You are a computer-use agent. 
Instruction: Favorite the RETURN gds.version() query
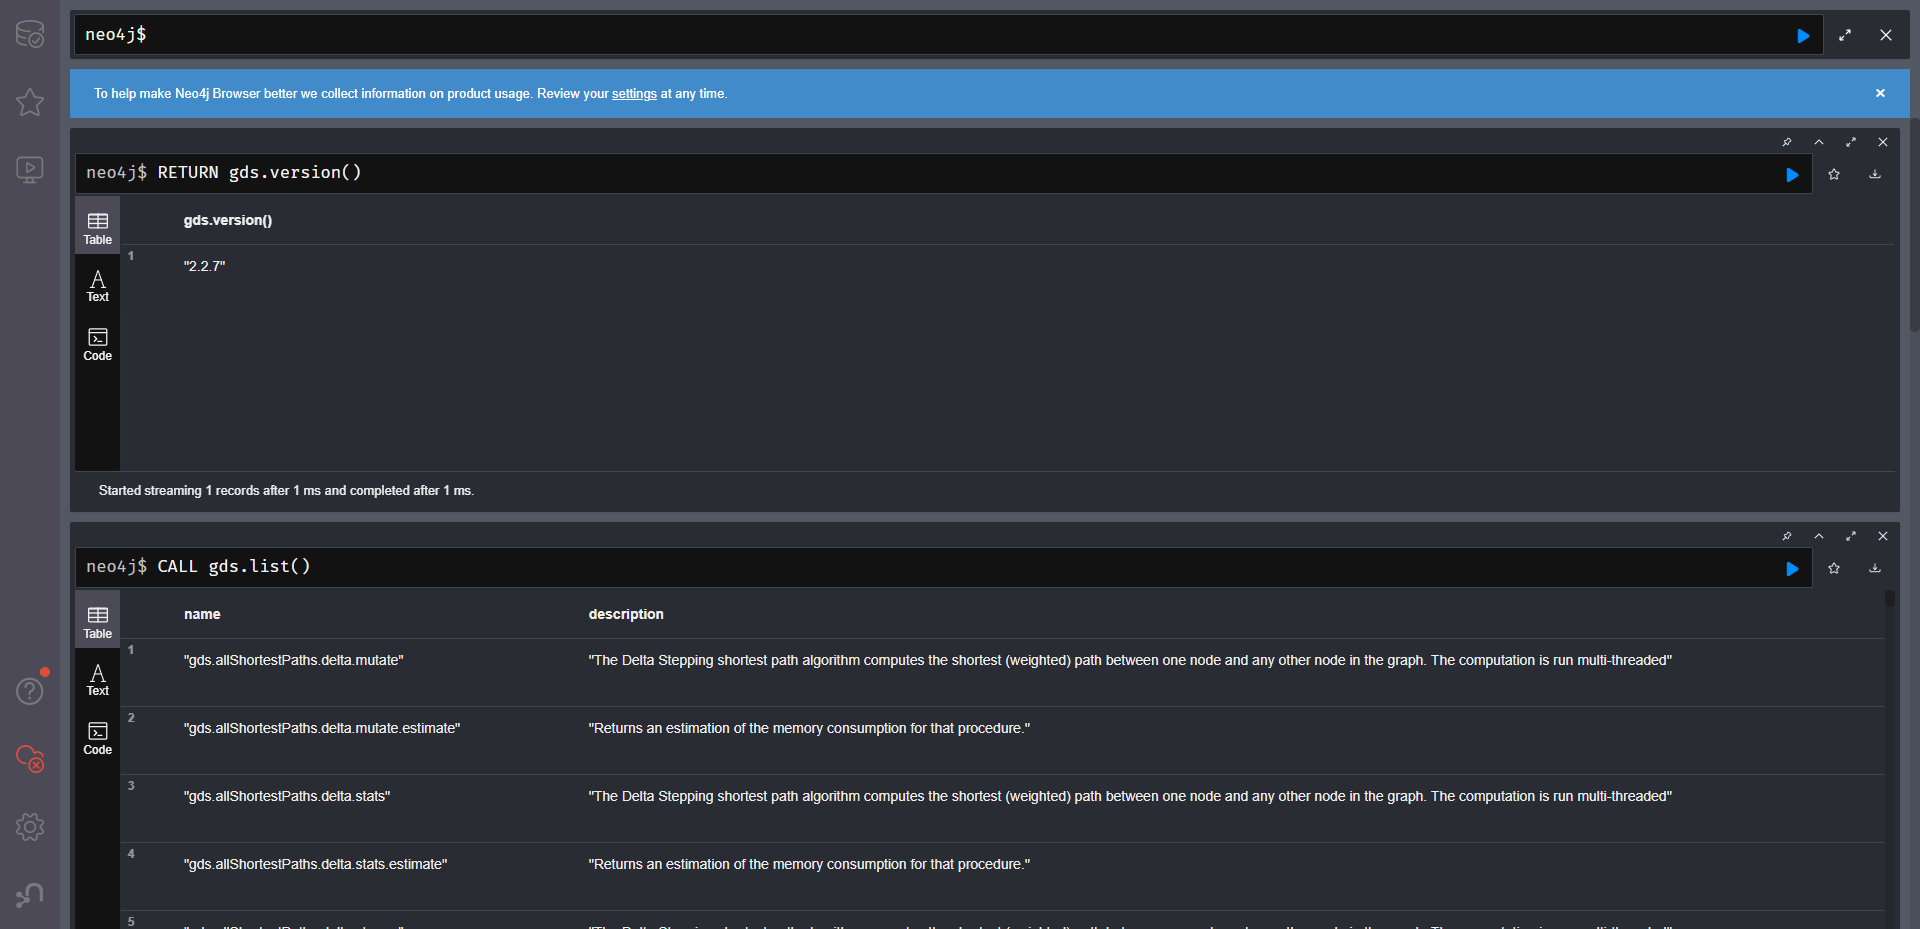(1834, 174)
